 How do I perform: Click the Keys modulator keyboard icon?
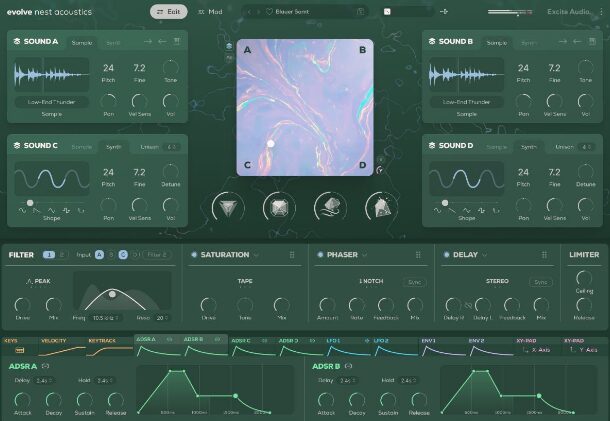(19, 350)
